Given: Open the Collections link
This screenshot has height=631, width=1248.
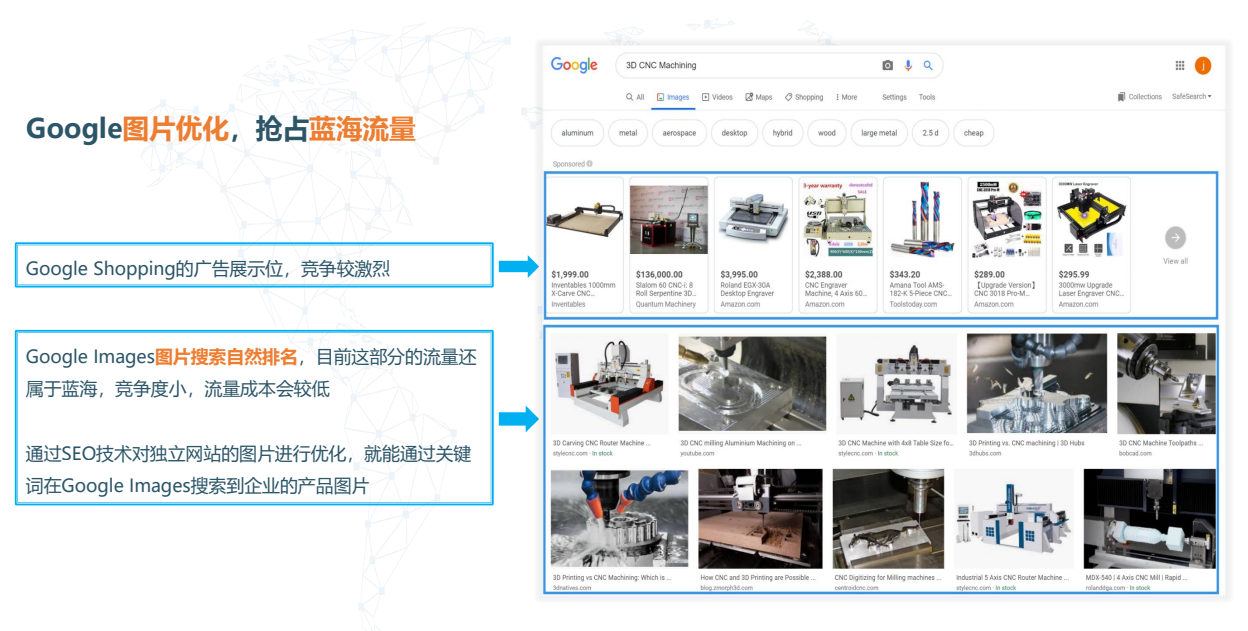Looking at the screenshot, I should pos(1140,97).
